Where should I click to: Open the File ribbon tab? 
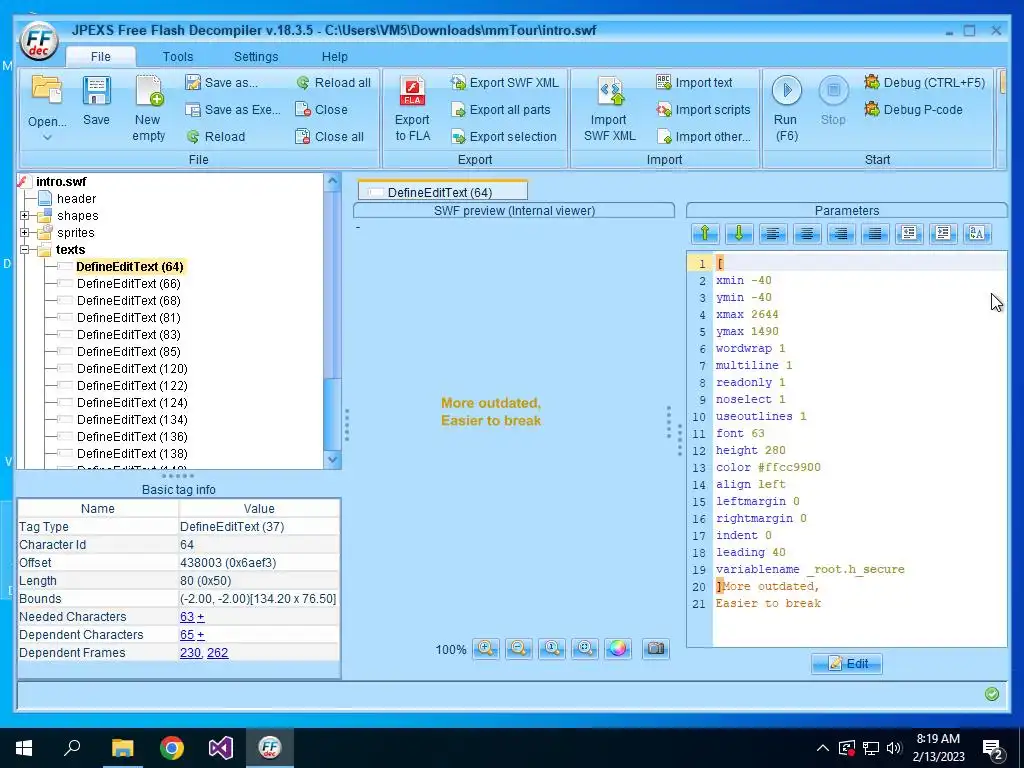point(101,57)
